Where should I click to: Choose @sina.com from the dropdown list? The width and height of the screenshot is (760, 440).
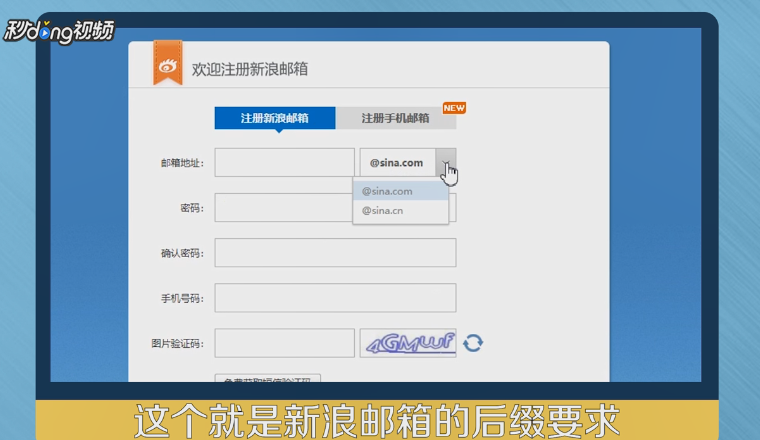pyautogui.click(x=400, y=191)
